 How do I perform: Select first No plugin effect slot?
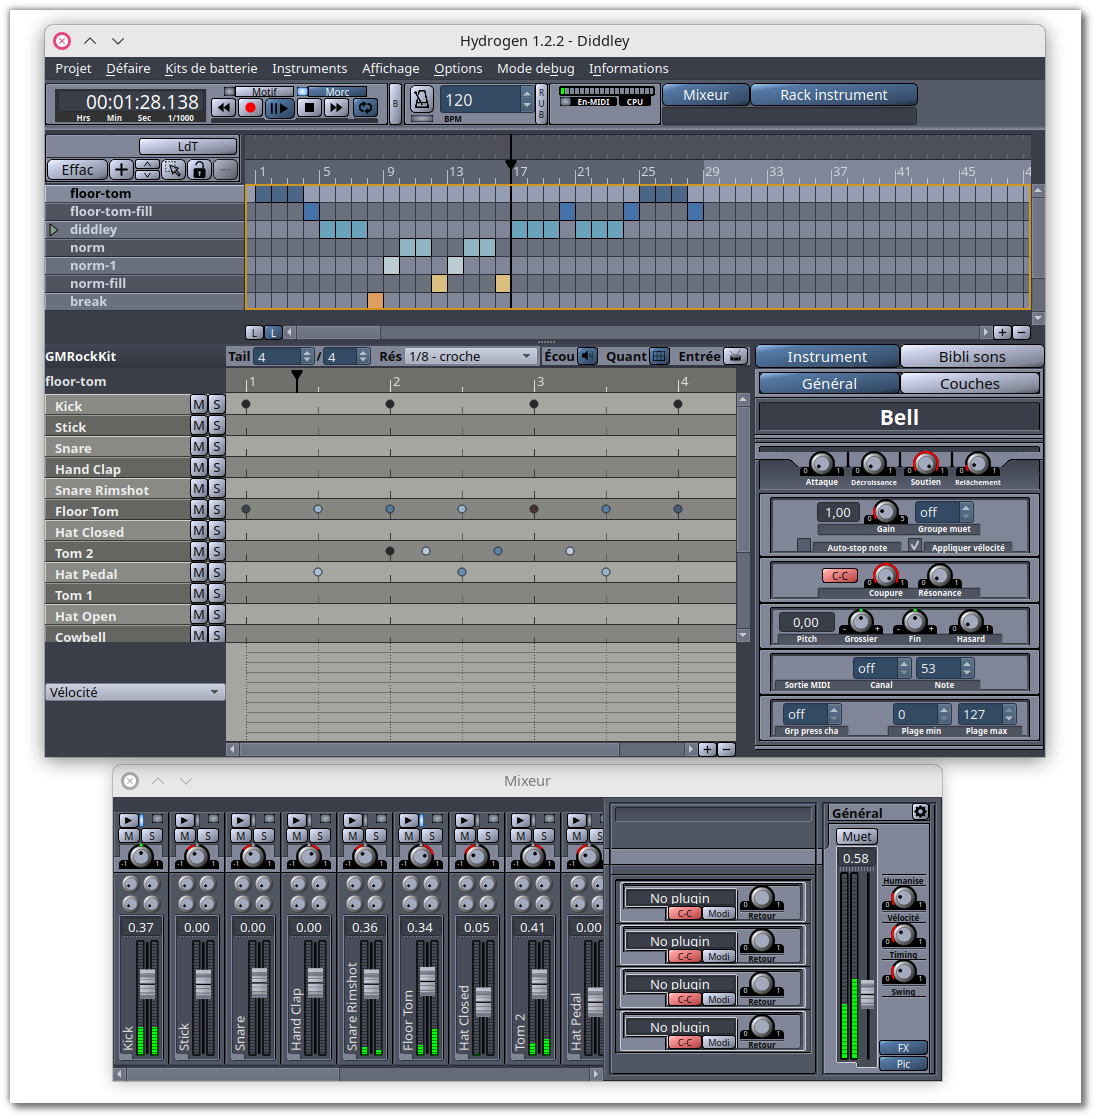(679, 898)
